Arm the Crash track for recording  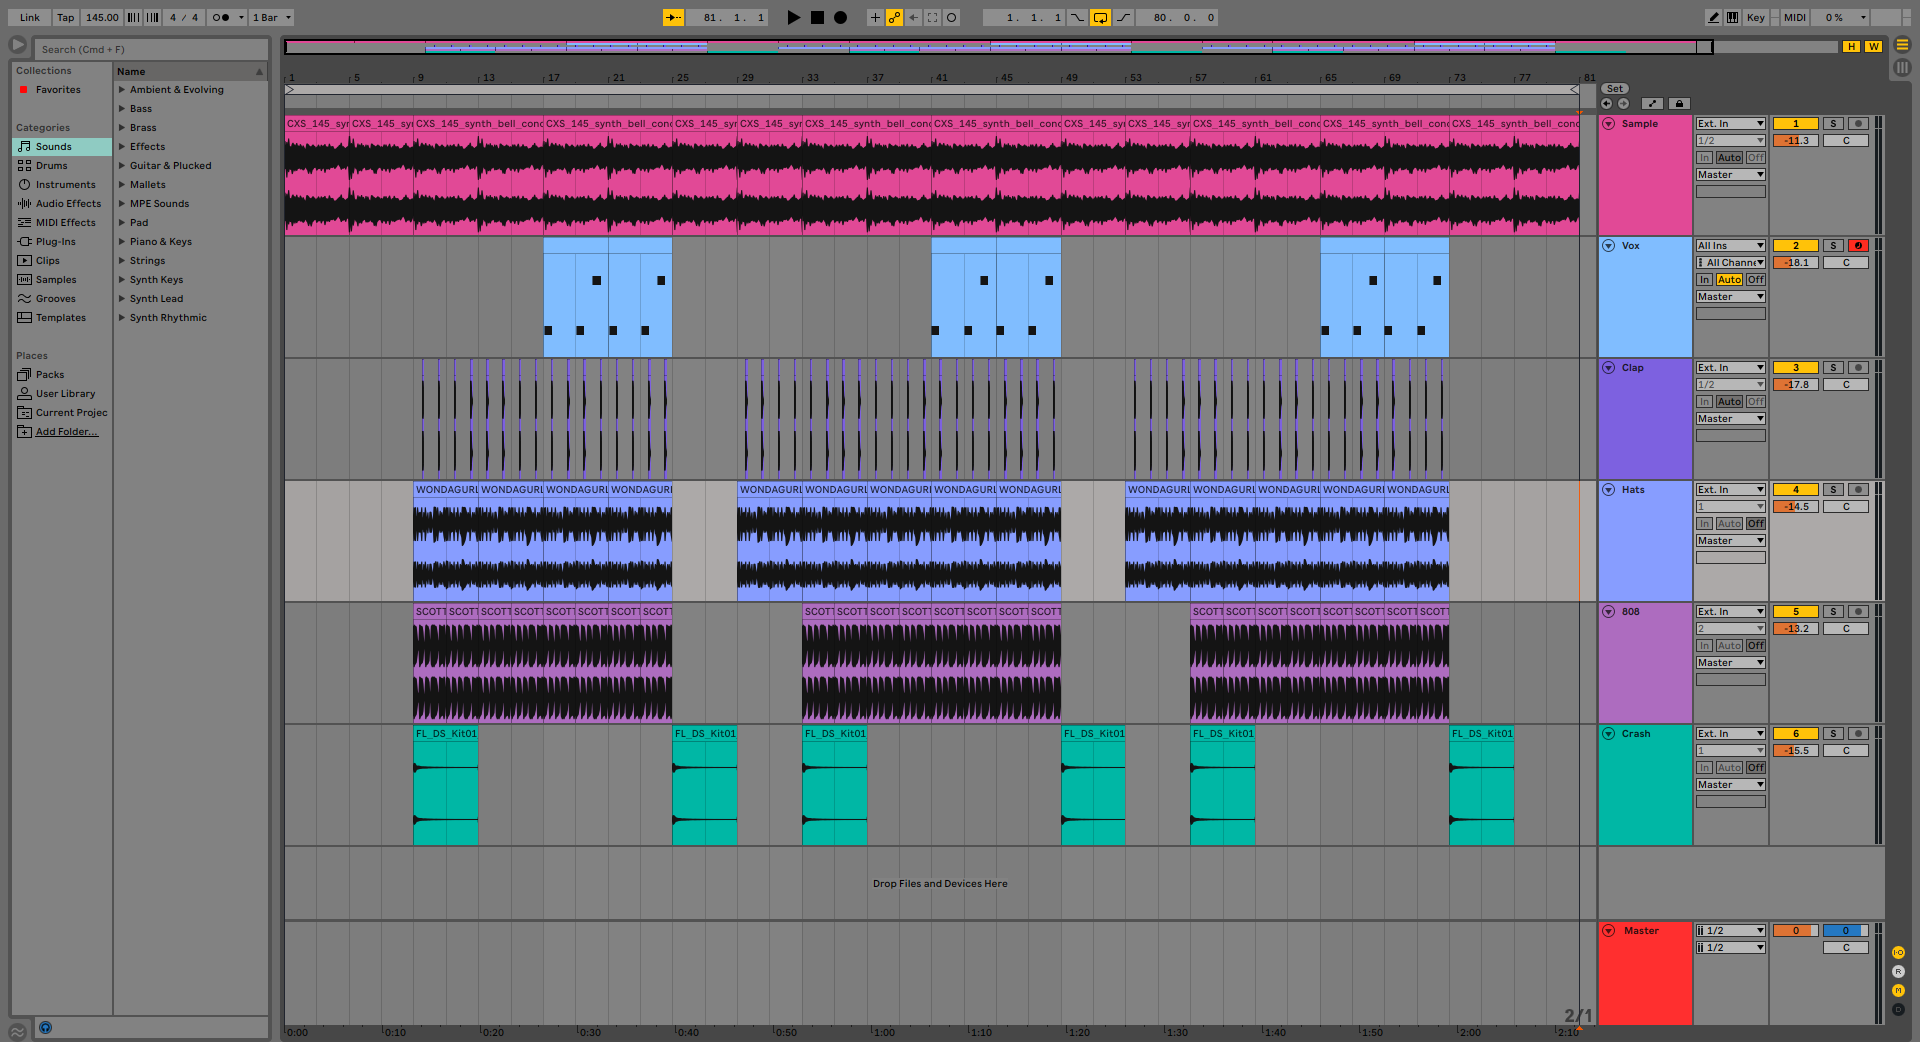tap(1858, 733)
